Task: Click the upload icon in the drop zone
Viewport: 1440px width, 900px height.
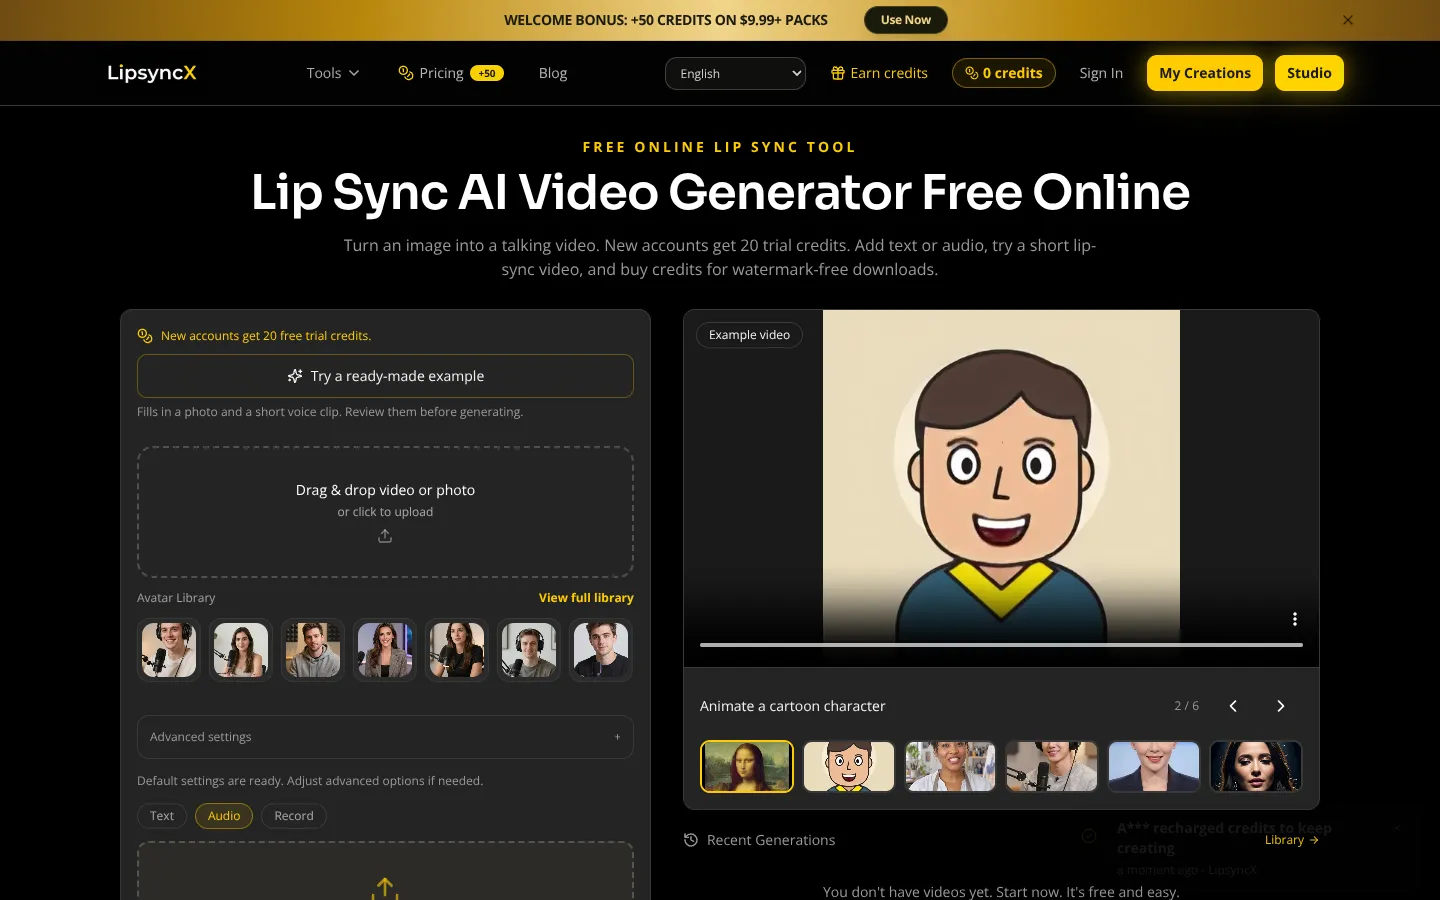Action: 385,536
